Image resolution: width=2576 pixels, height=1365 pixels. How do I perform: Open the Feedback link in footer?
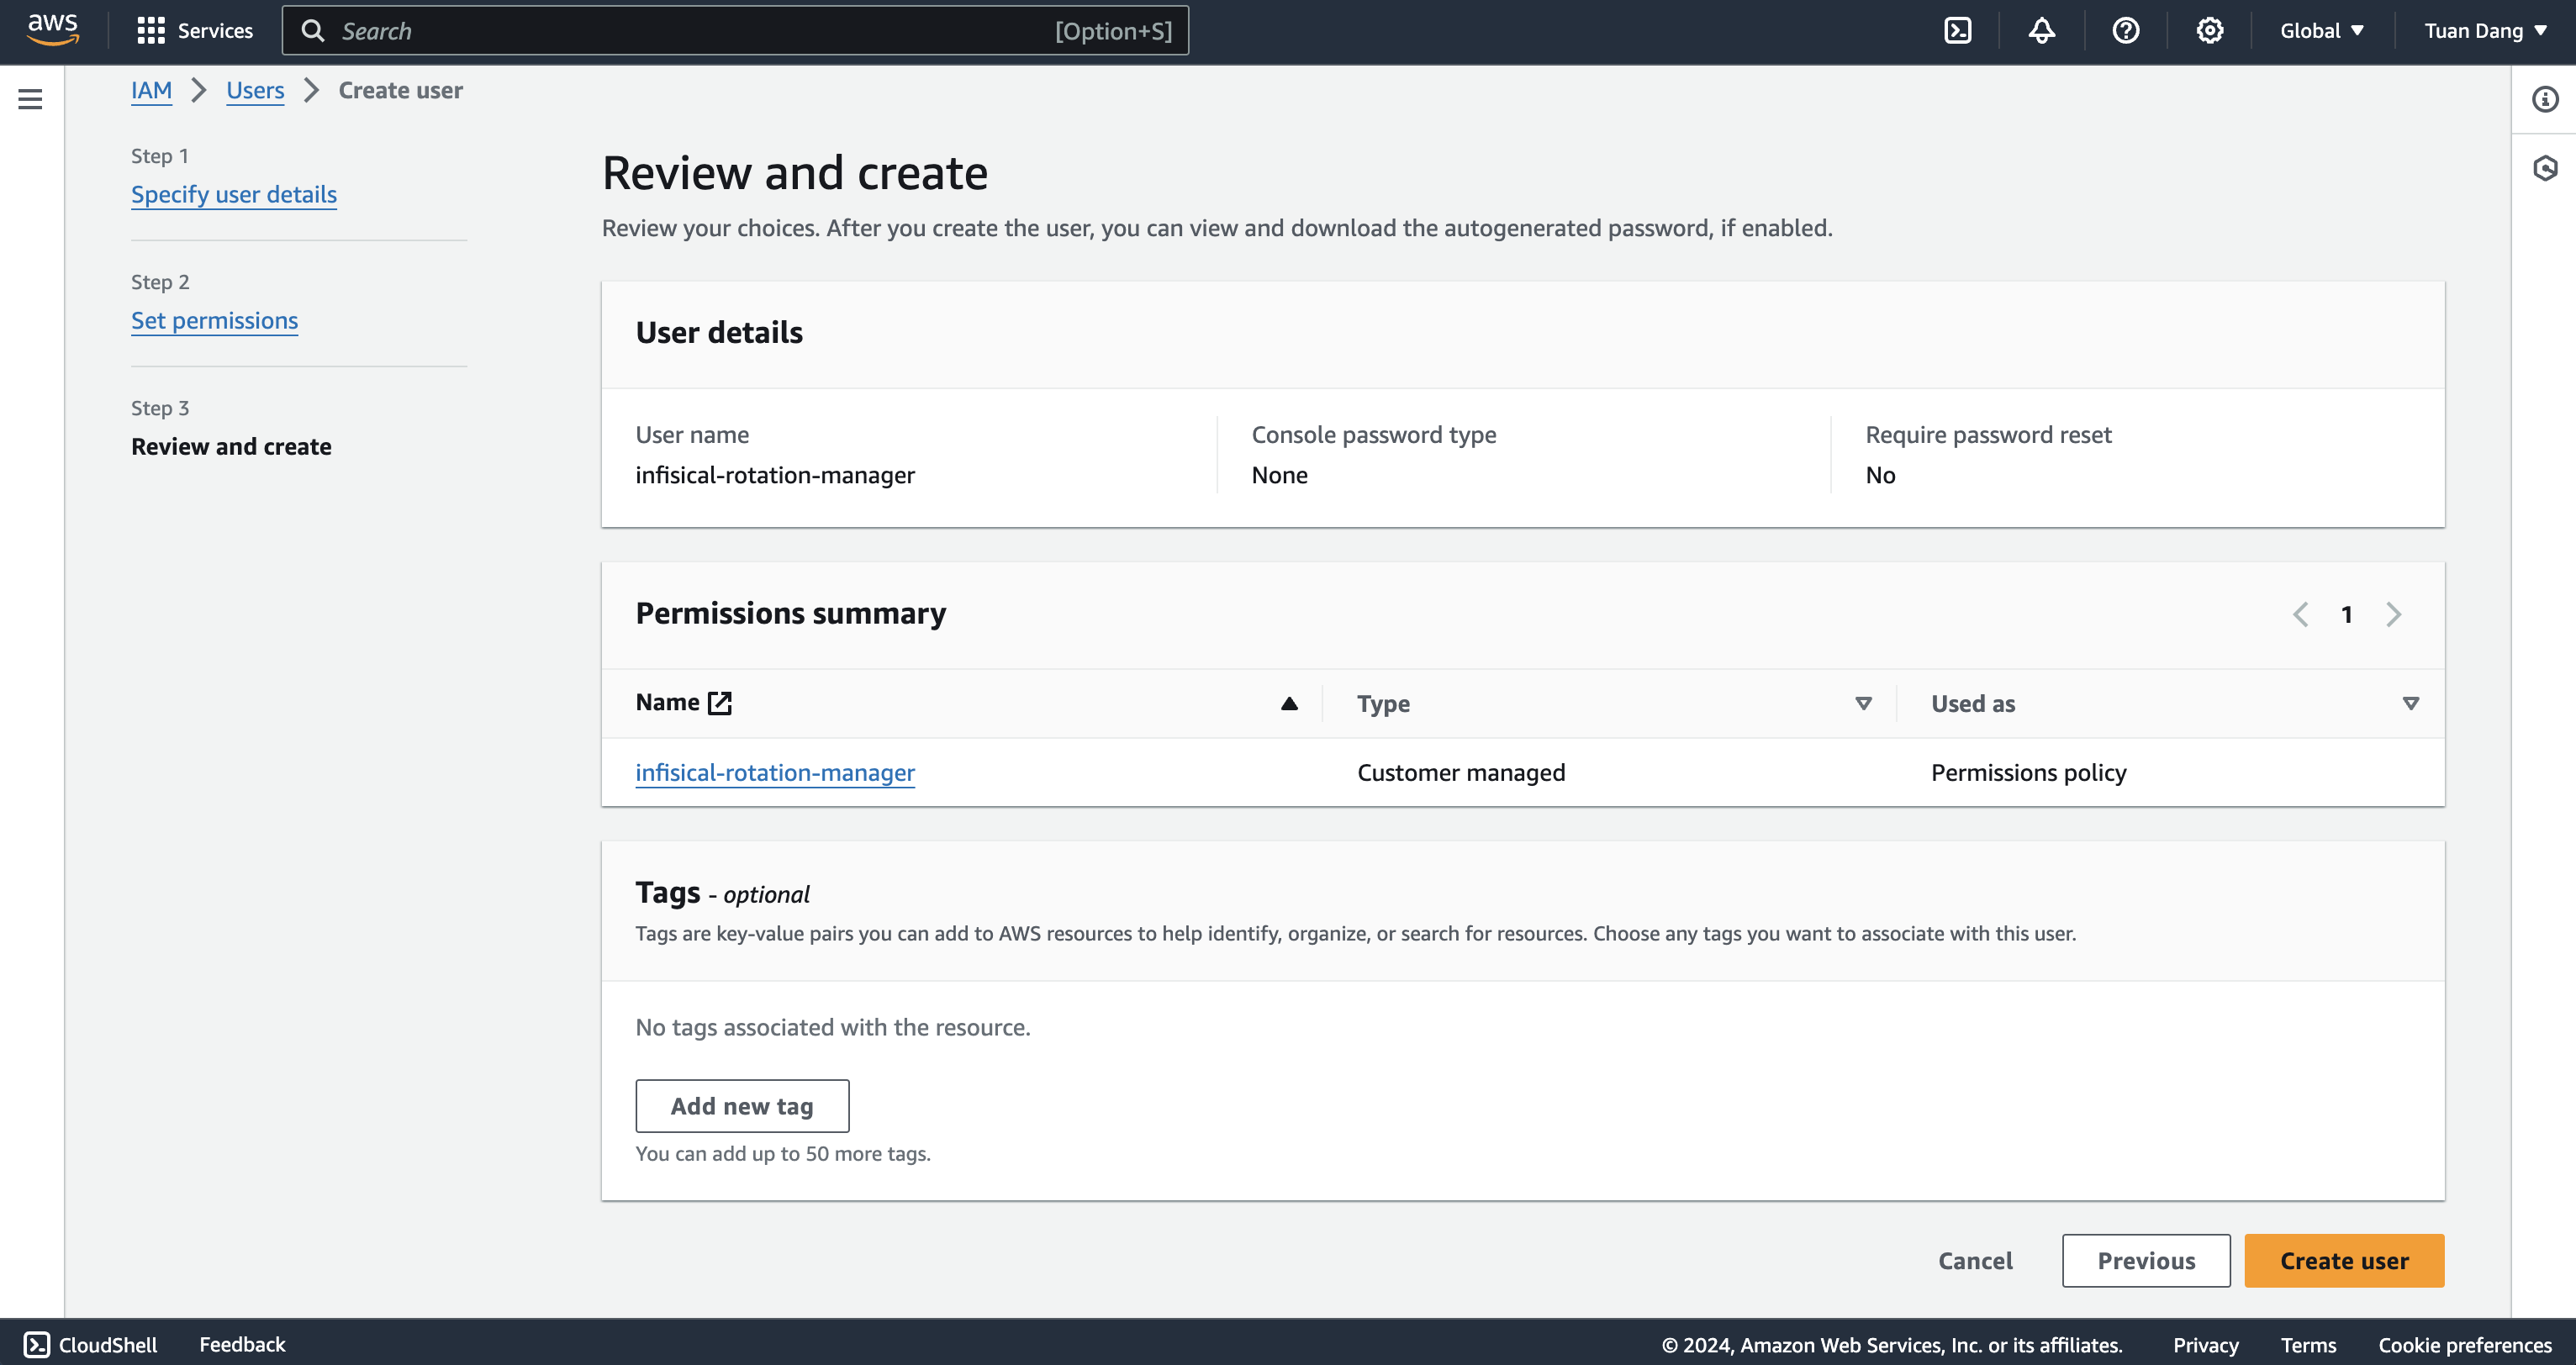(x=242, y=1345)
